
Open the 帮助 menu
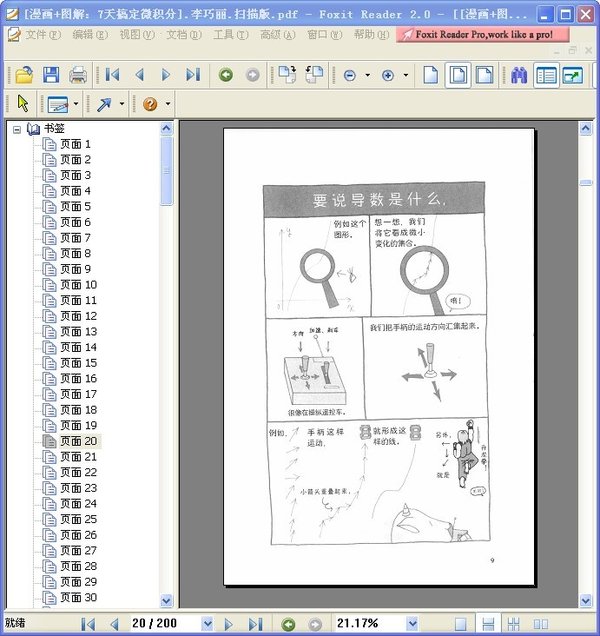pos(372,35)
